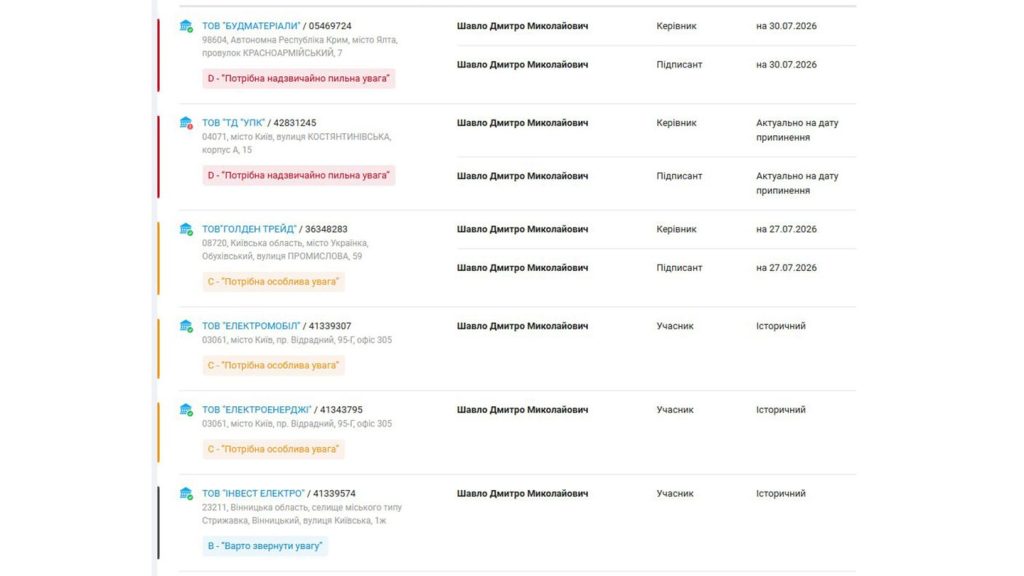Click the C rating badge for ЕЛЕКТРОЕНЕРДЖІ
The image size is (1024, 576).
[273, 449]
